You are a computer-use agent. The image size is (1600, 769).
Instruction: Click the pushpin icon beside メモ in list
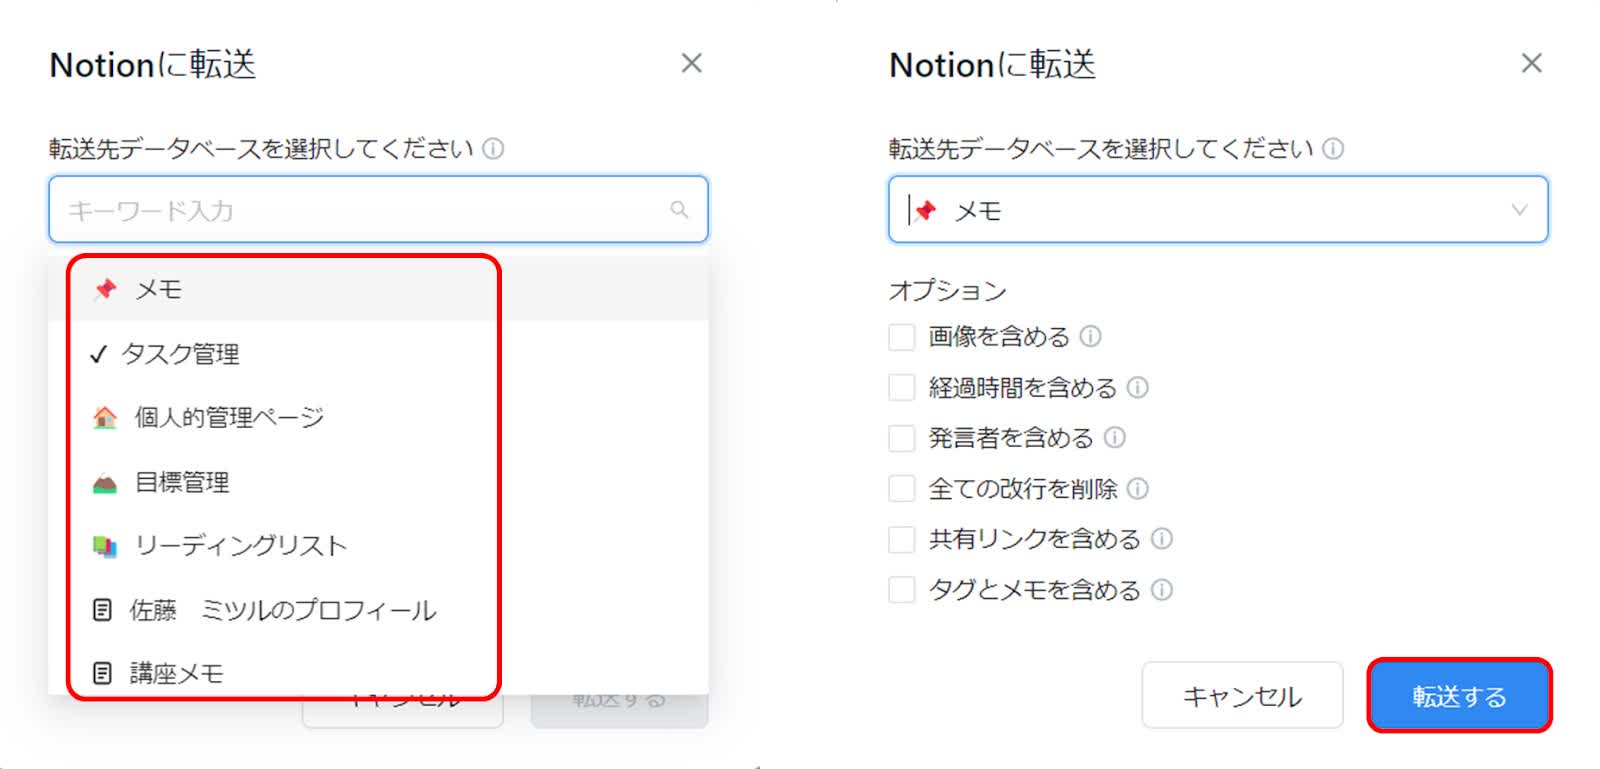pos(105,289)
